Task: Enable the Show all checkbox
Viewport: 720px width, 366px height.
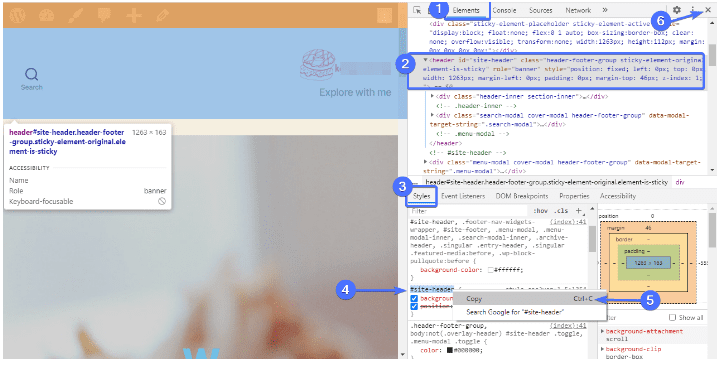Action: coord(673,317)
